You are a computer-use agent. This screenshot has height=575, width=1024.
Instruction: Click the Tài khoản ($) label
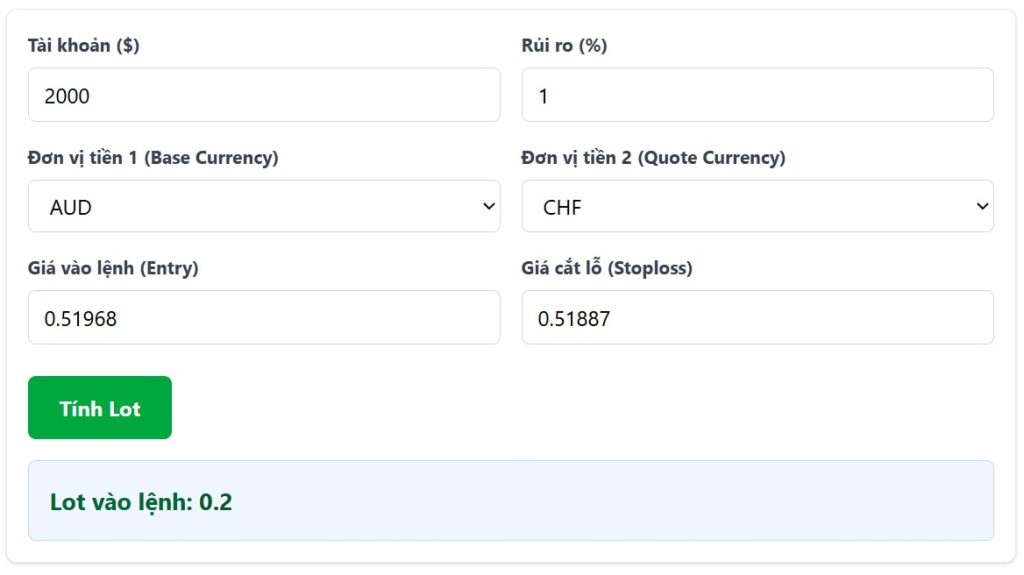click(x=84, y=45)
